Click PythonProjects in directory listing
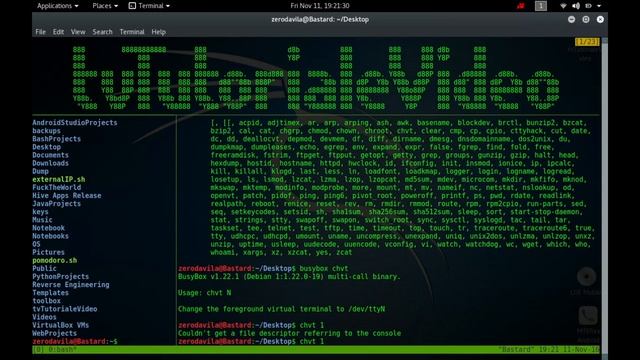Viewport: 640px width, 360px height. click(x=61, y=276)
